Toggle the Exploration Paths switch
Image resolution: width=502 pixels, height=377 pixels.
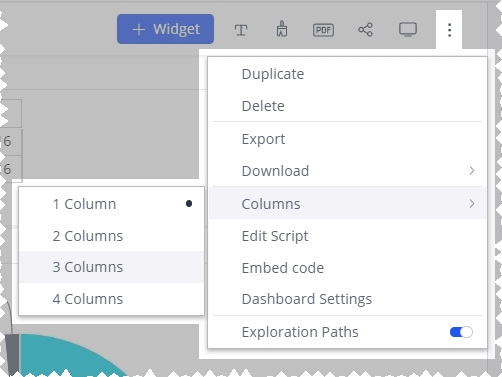click(461, 332)
